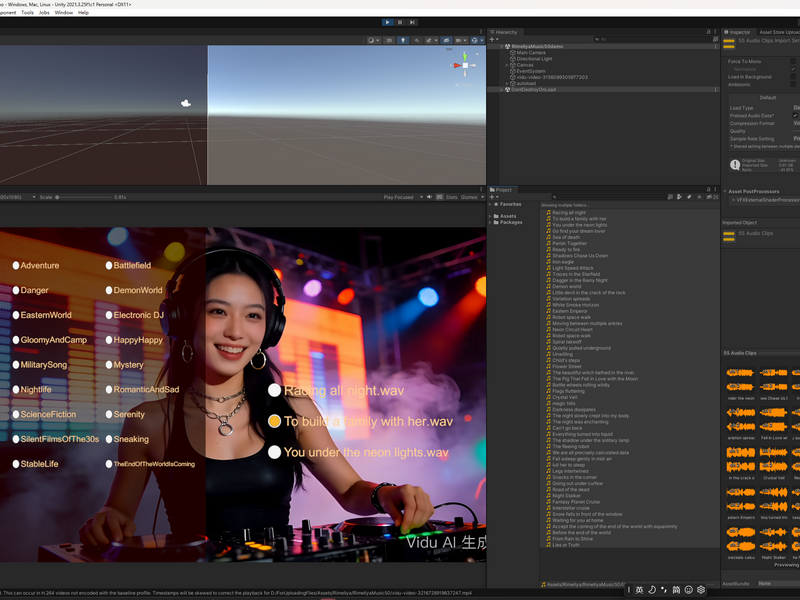The image size is (800, 600).
Task: Toggle Force To Mono checkbox
Action: [793, 61]
